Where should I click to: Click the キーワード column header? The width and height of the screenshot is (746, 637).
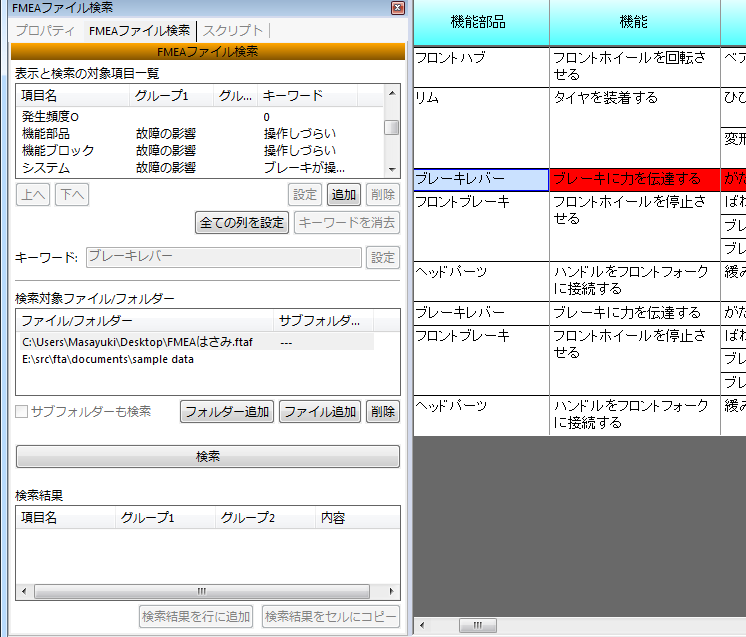307,96
